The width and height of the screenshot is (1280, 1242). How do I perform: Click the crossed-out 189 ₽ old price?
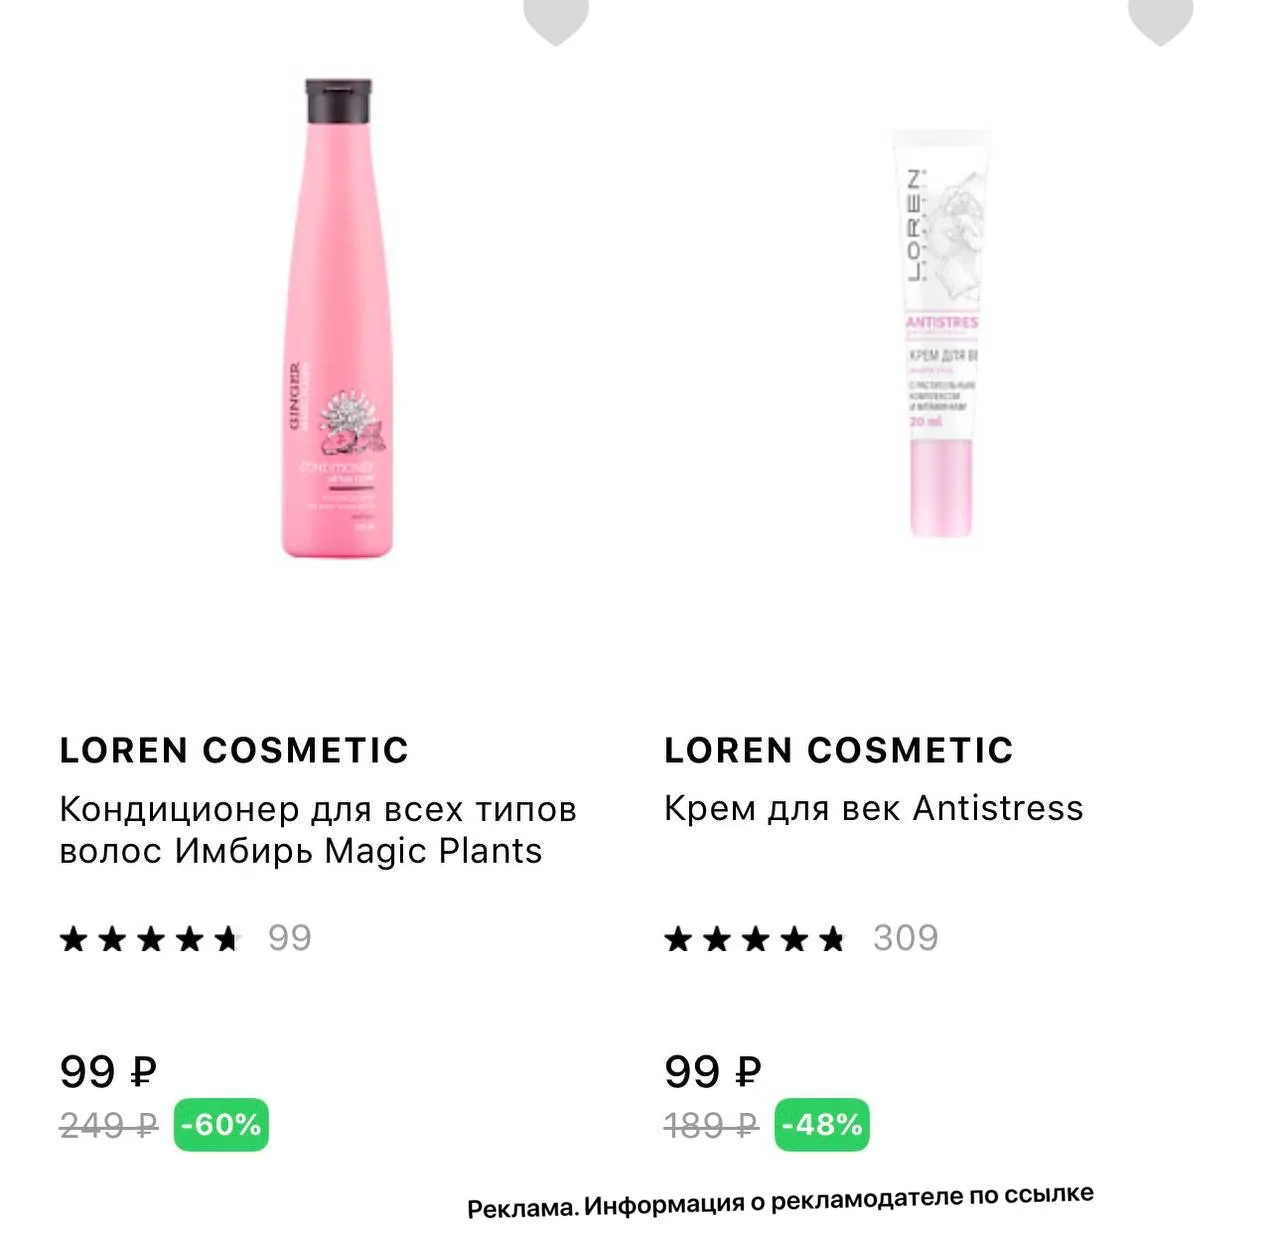tap(712, 1126)
